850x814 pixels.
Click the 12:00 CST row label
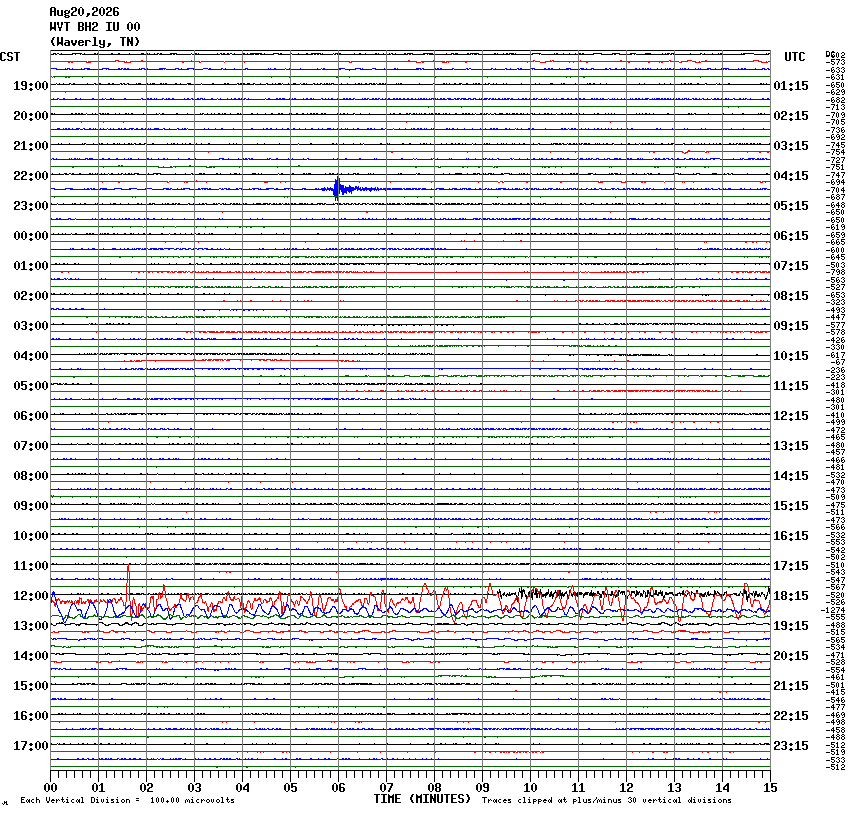(x=31, y=596)
